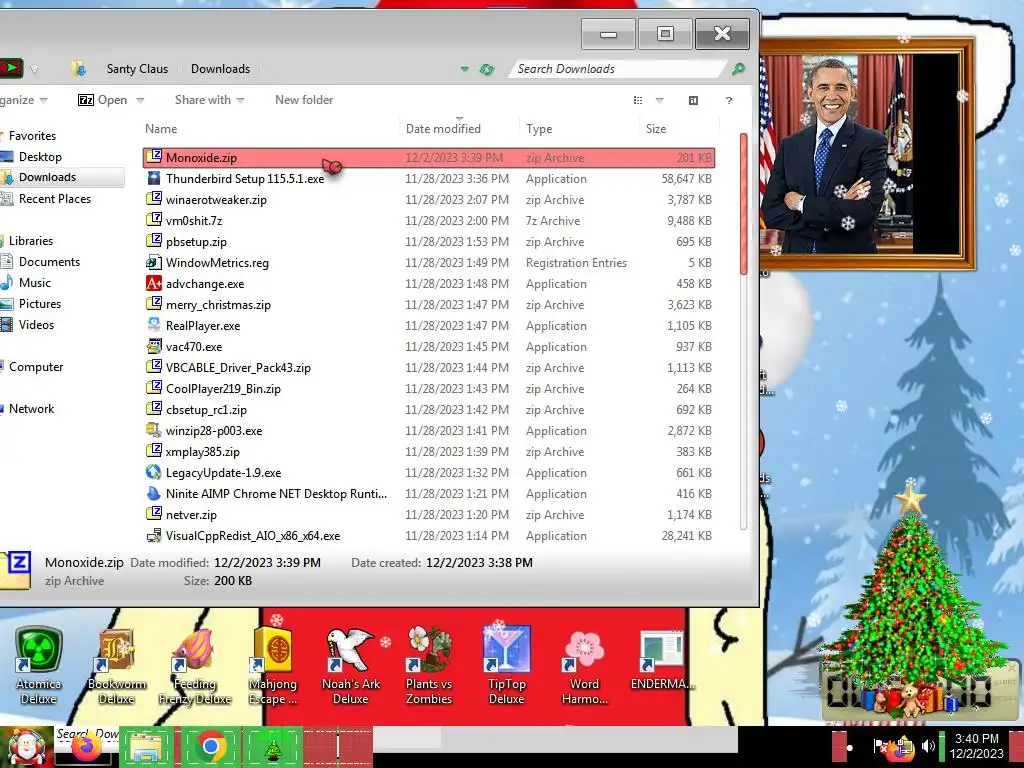Show the preview pane icon
The height and width of the screenshot is (768, 1024).
click(694, 100)
